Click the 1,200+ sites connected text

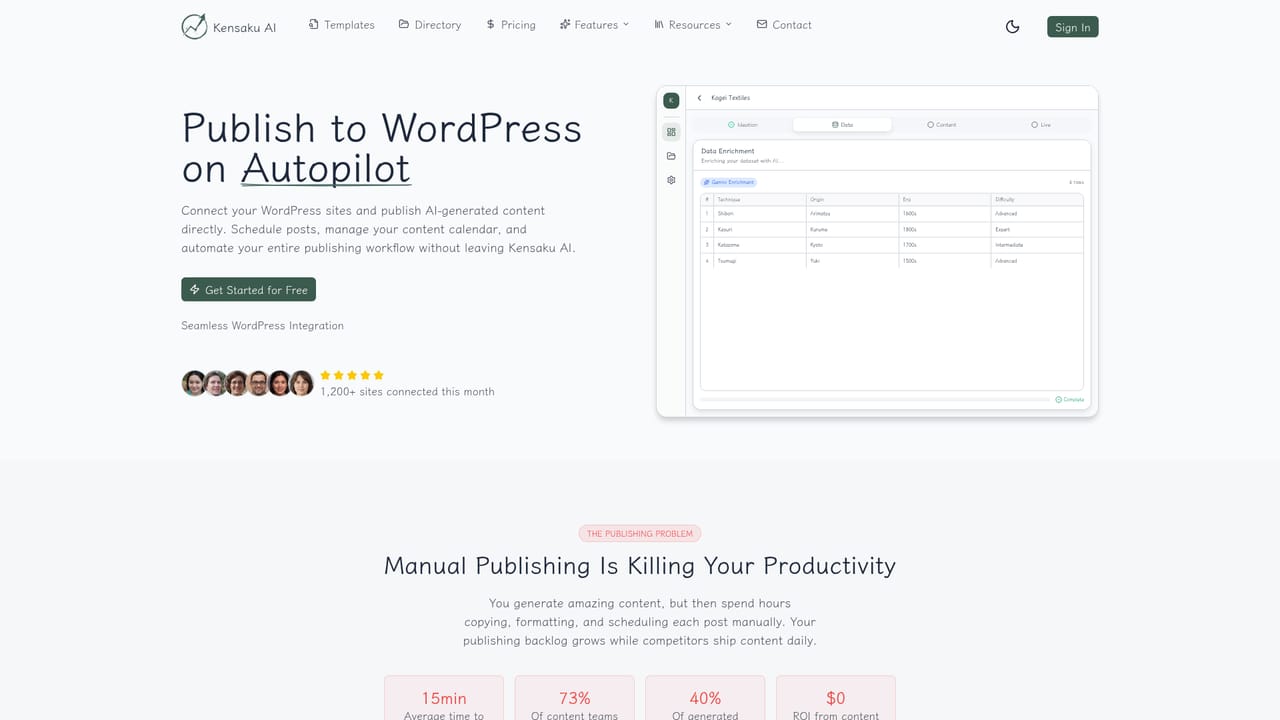click(407, 392)
